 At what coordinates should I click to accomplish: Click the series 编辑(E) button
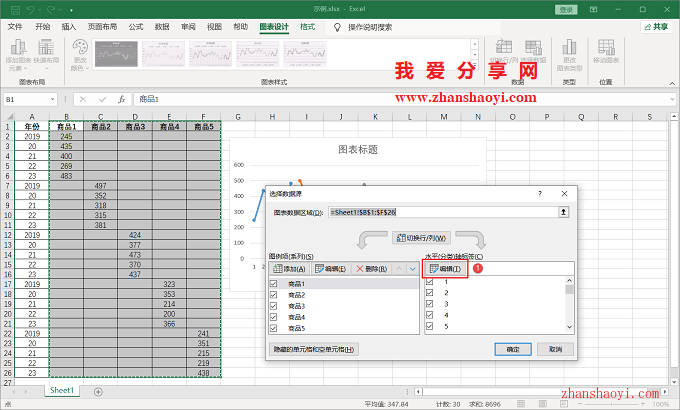click(x=330, y=269)
